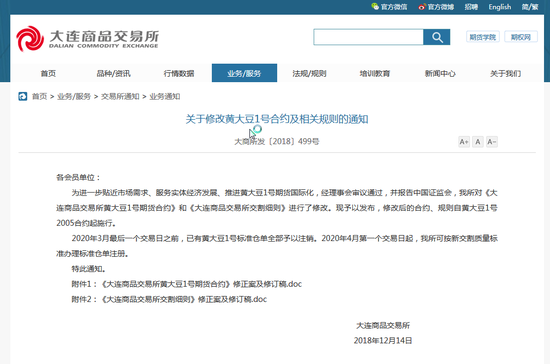Open the 期货学院 button
550x364 pixels.
pyautogui.click(x=483, y=37)
